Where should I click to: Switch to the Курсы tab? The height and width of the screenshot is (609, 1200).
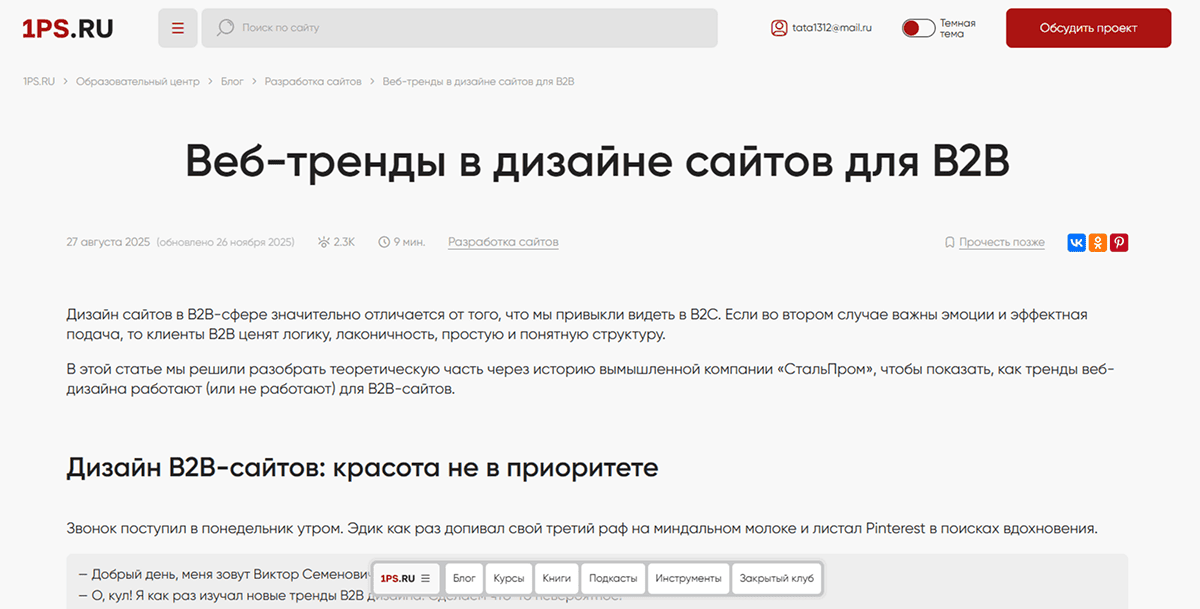pyautogui.click(x=509, y=578)
